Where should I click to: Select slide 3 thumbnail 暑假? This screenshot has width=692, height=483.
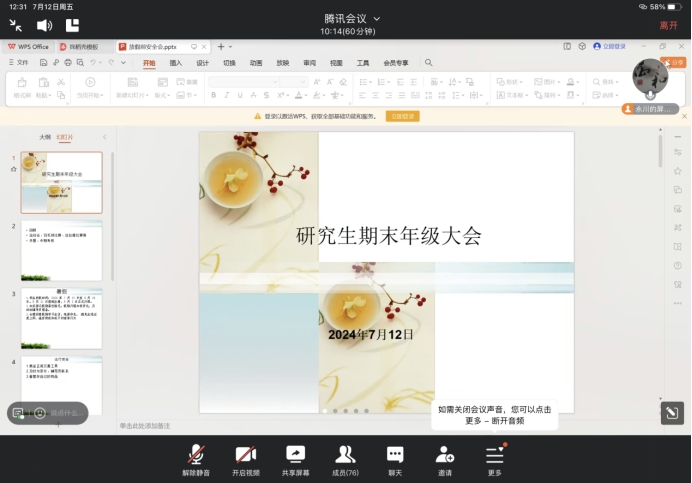61,320
